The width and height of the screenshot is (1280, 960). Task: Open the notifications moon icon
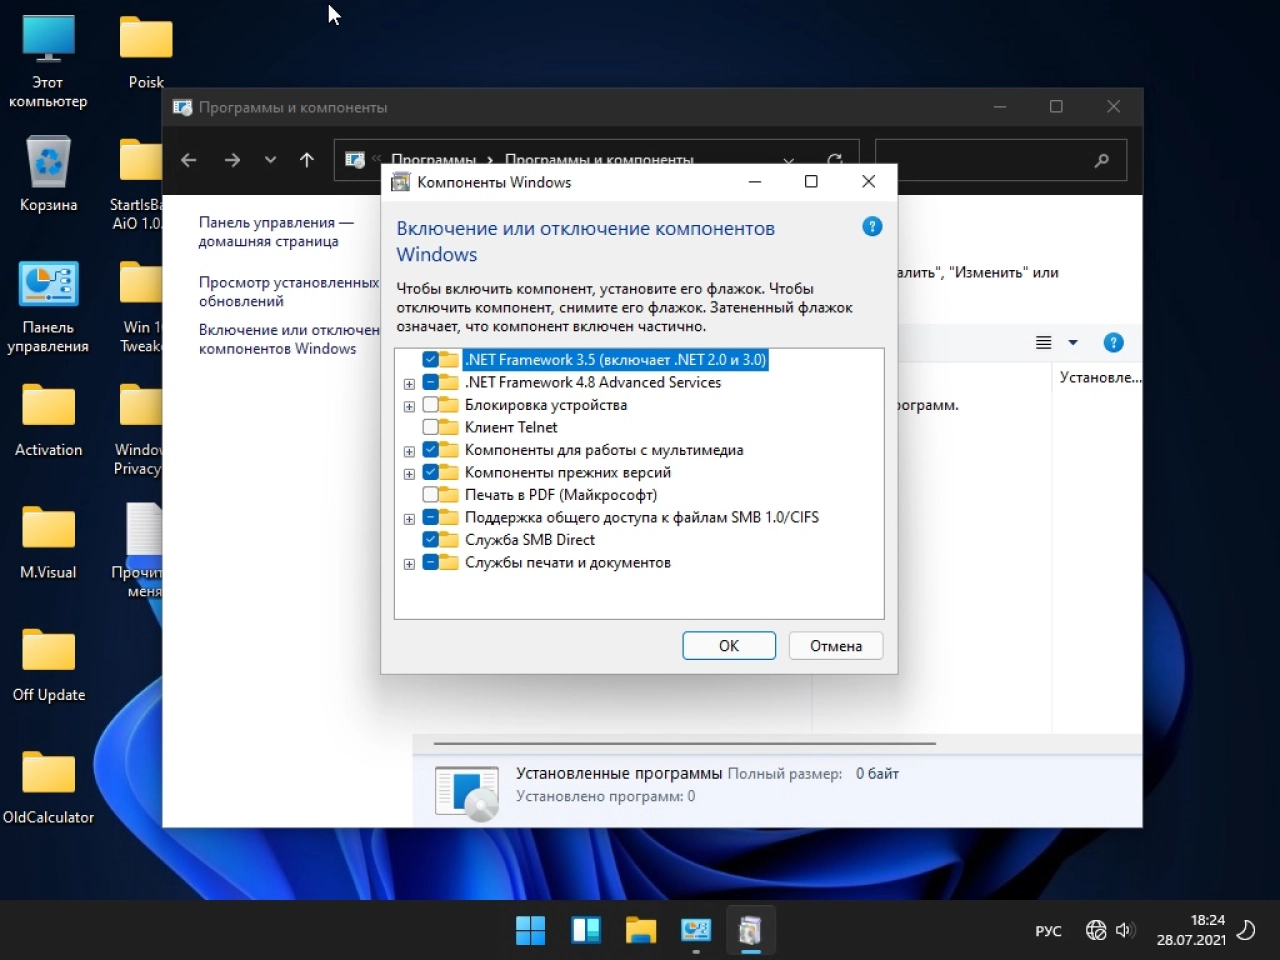point(1246,930)
